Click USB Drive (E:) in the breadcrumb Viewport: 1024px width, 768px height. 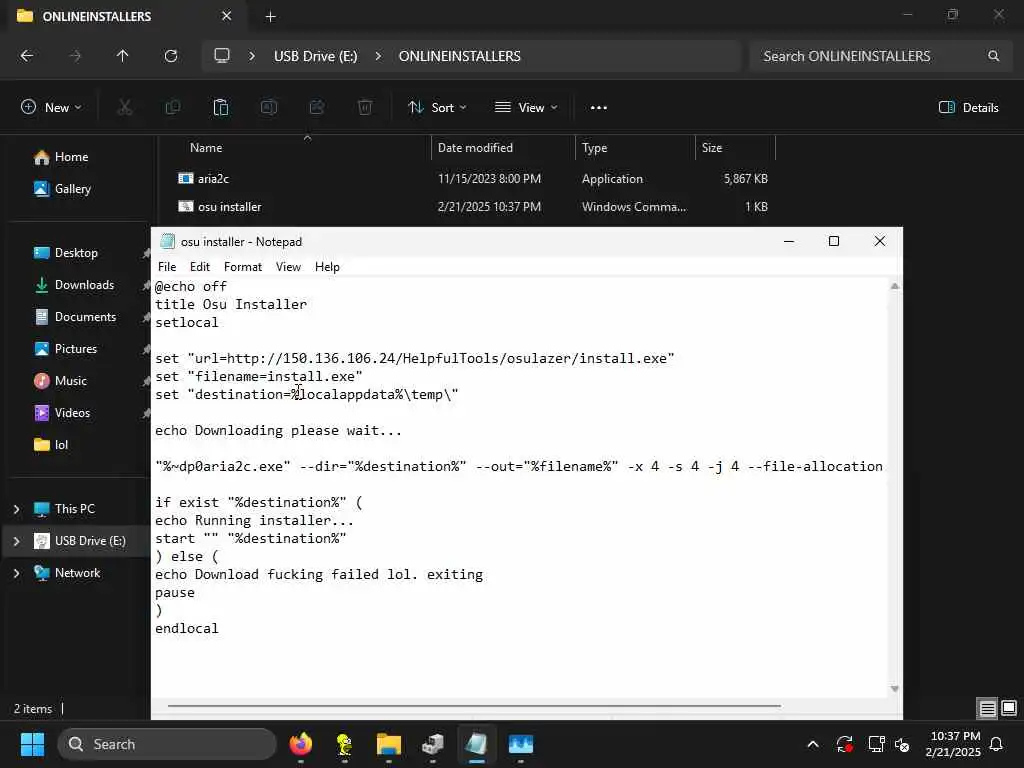(x=315, y=56)
